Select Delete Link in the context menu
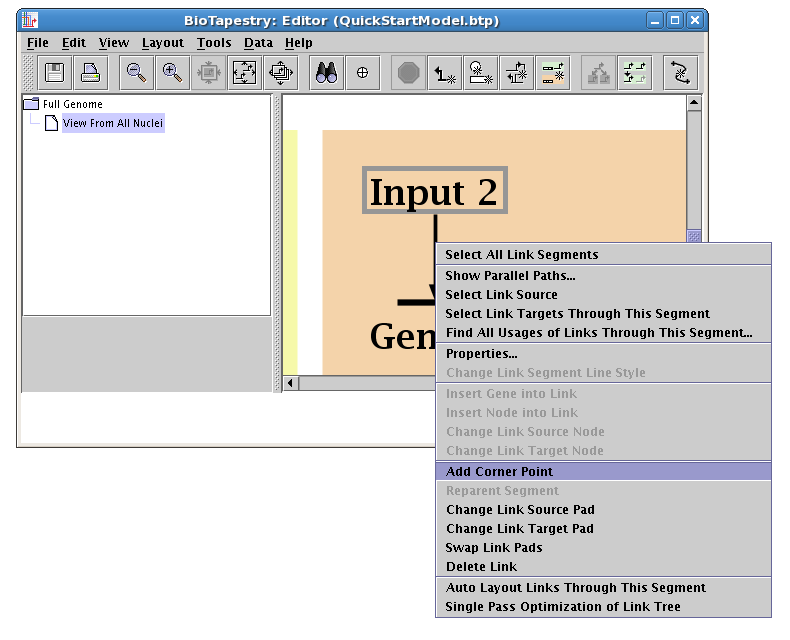The height and width of the screenshot is (640, 790). [481, 567]
